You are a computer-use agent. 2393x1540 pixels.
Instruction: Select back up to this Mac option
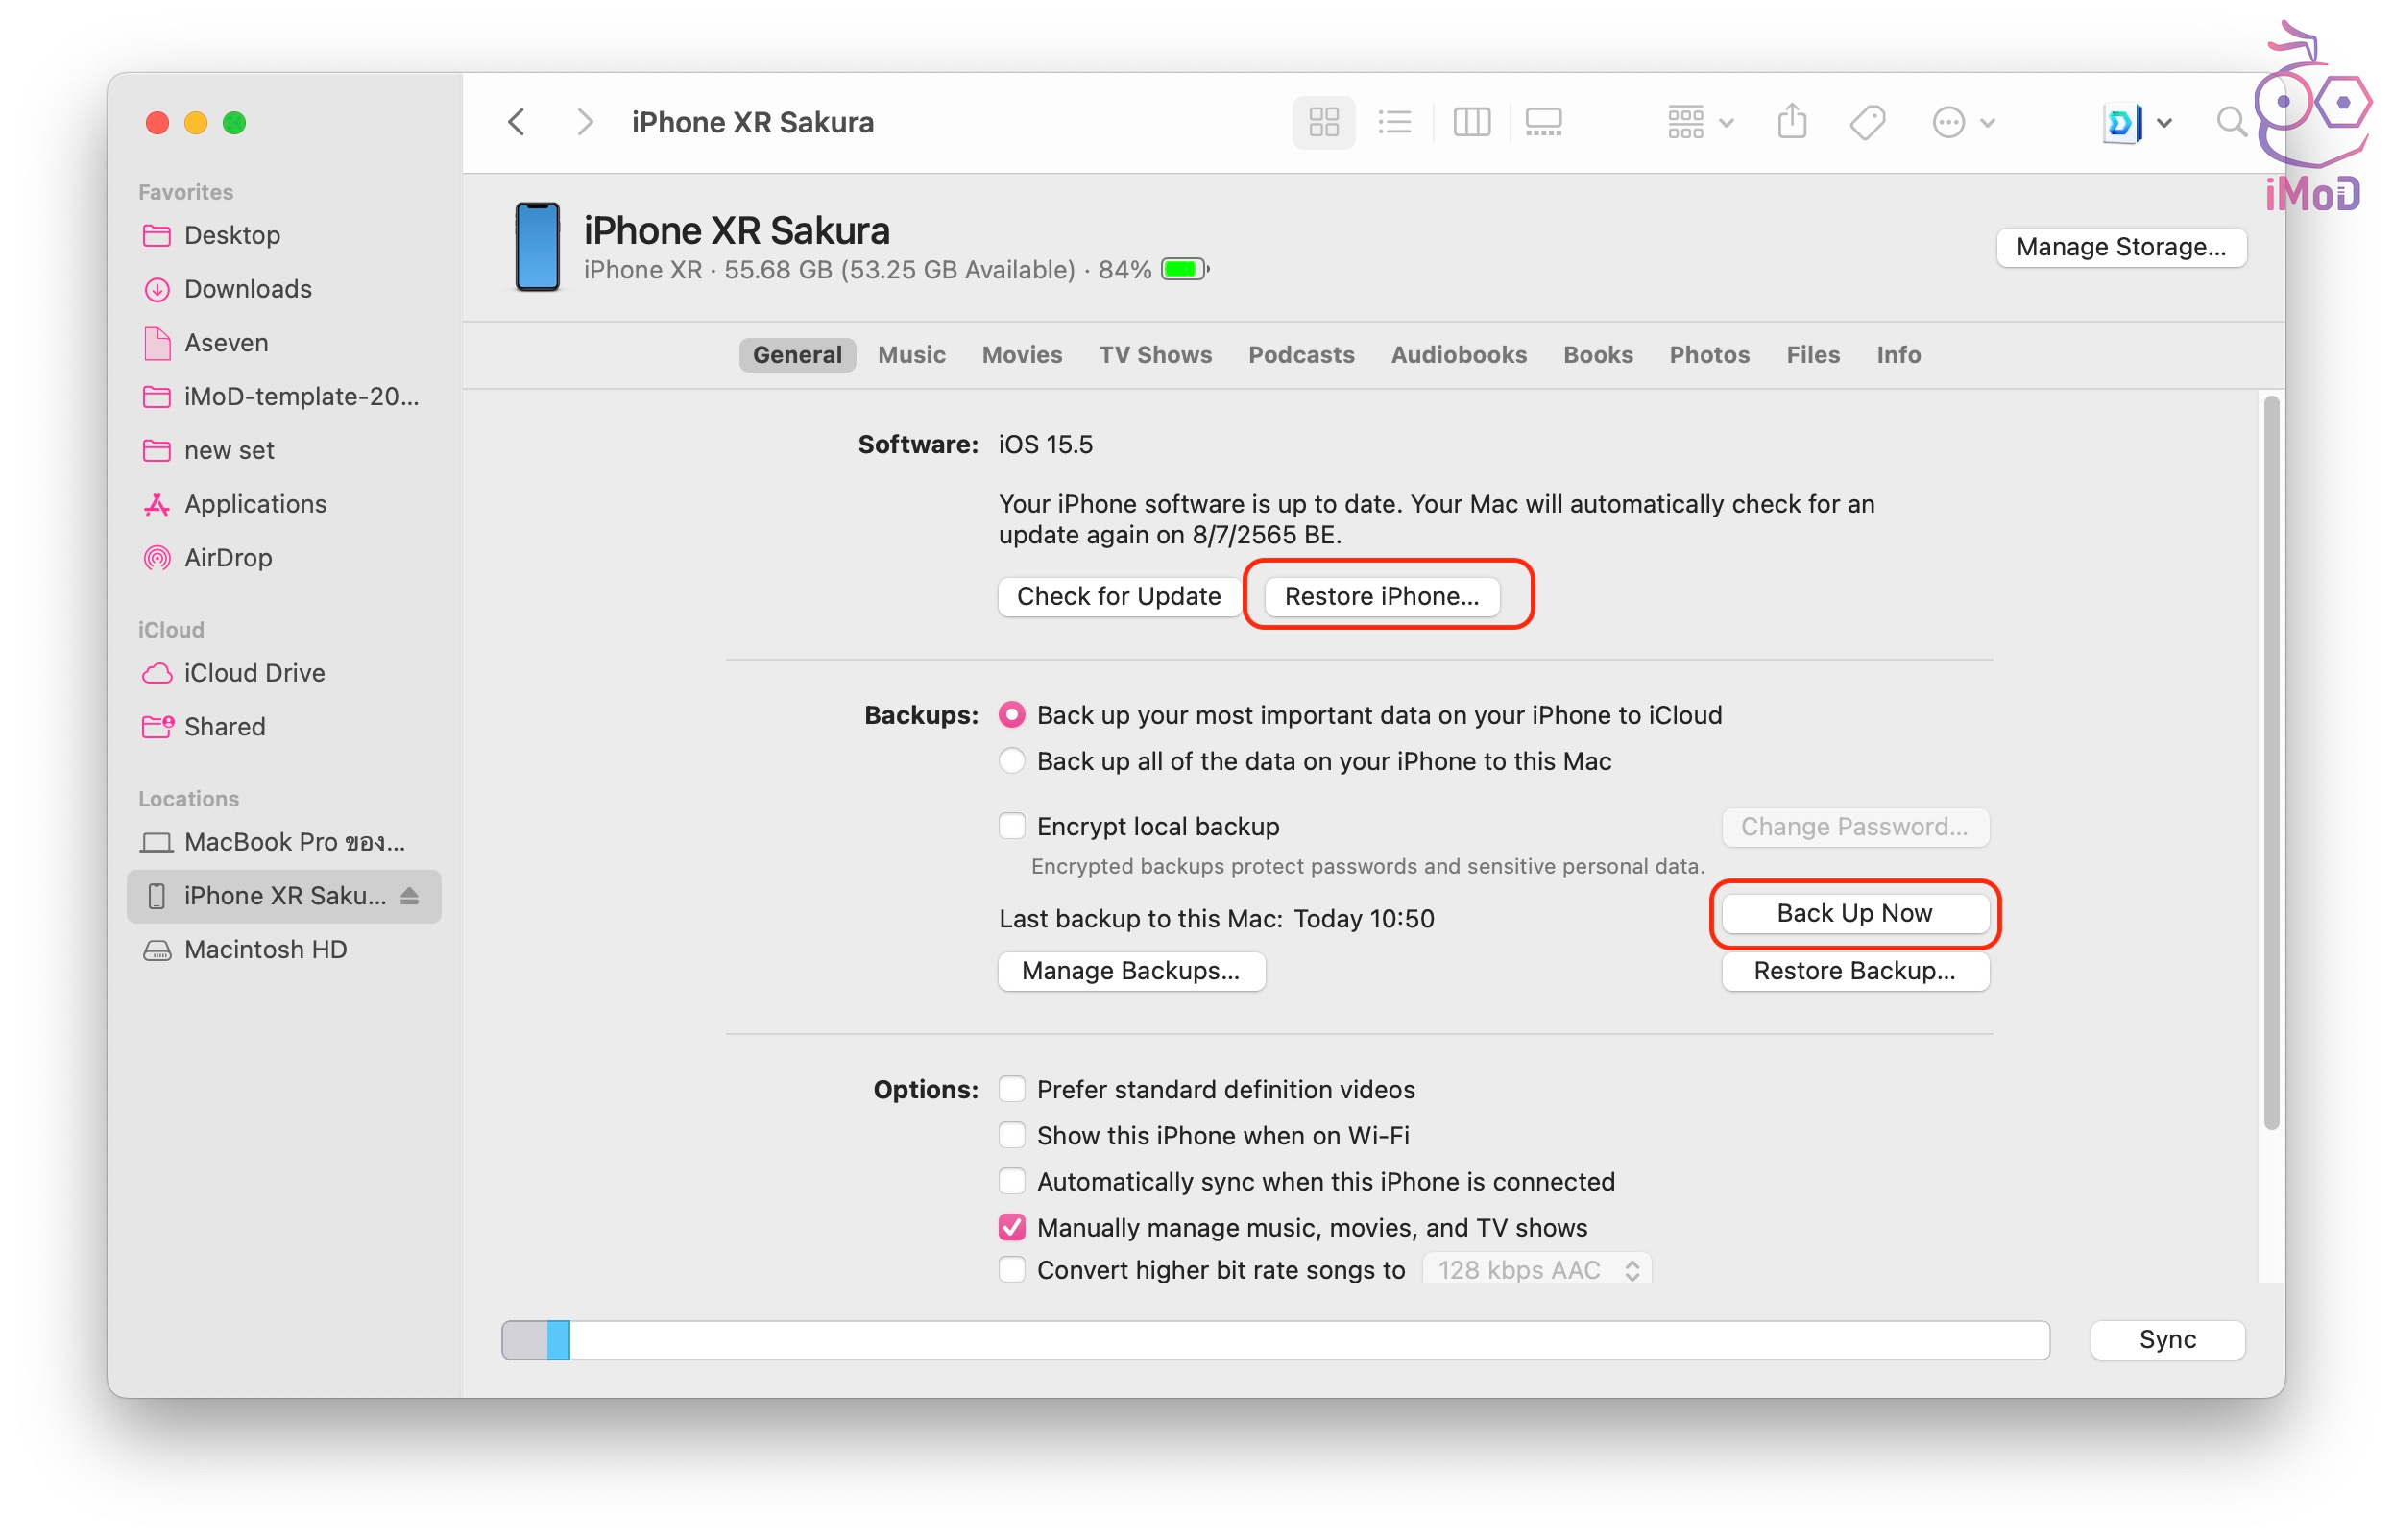[1012, 761]
